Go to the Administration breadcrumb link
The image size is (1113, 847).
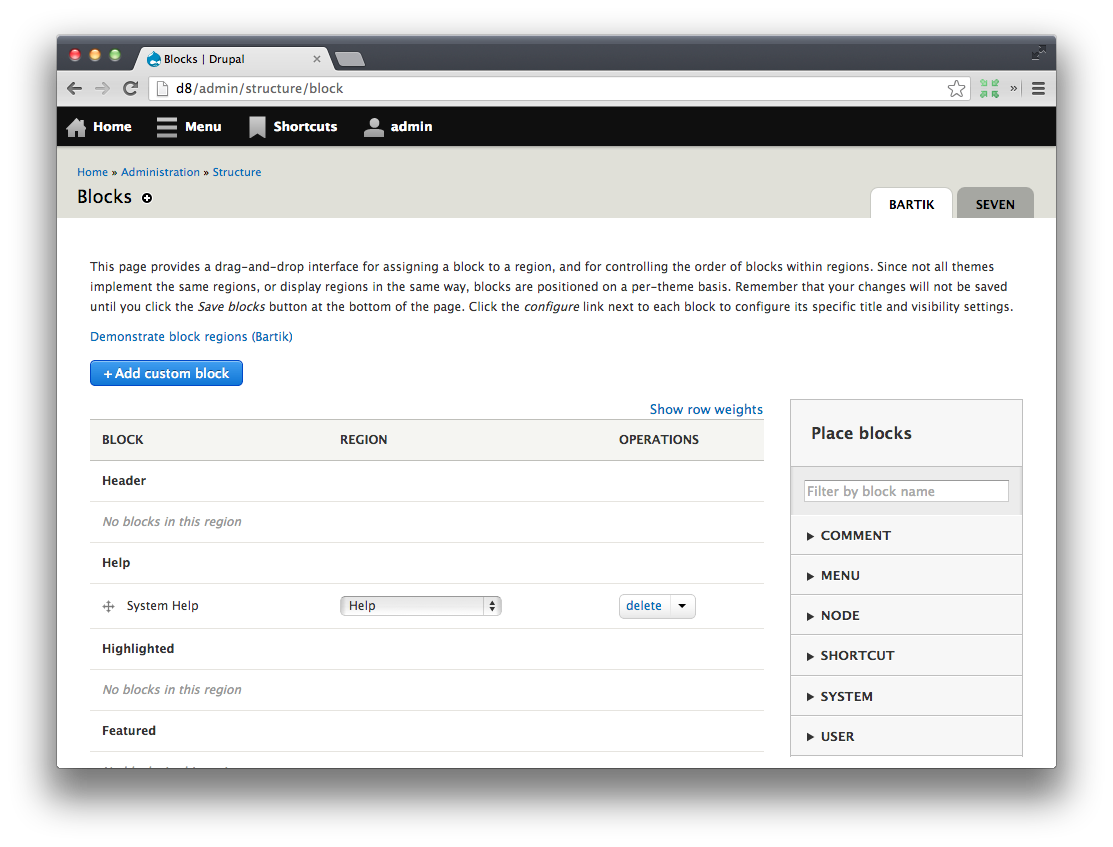click(160, 172)
